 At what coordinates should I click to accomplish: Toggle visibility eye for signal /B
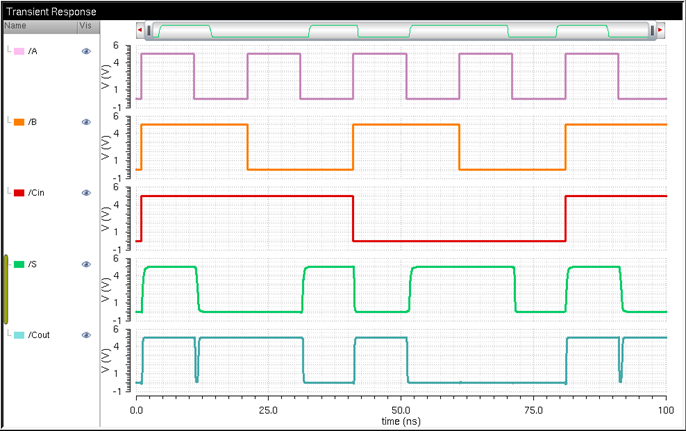tap(86, 122)
